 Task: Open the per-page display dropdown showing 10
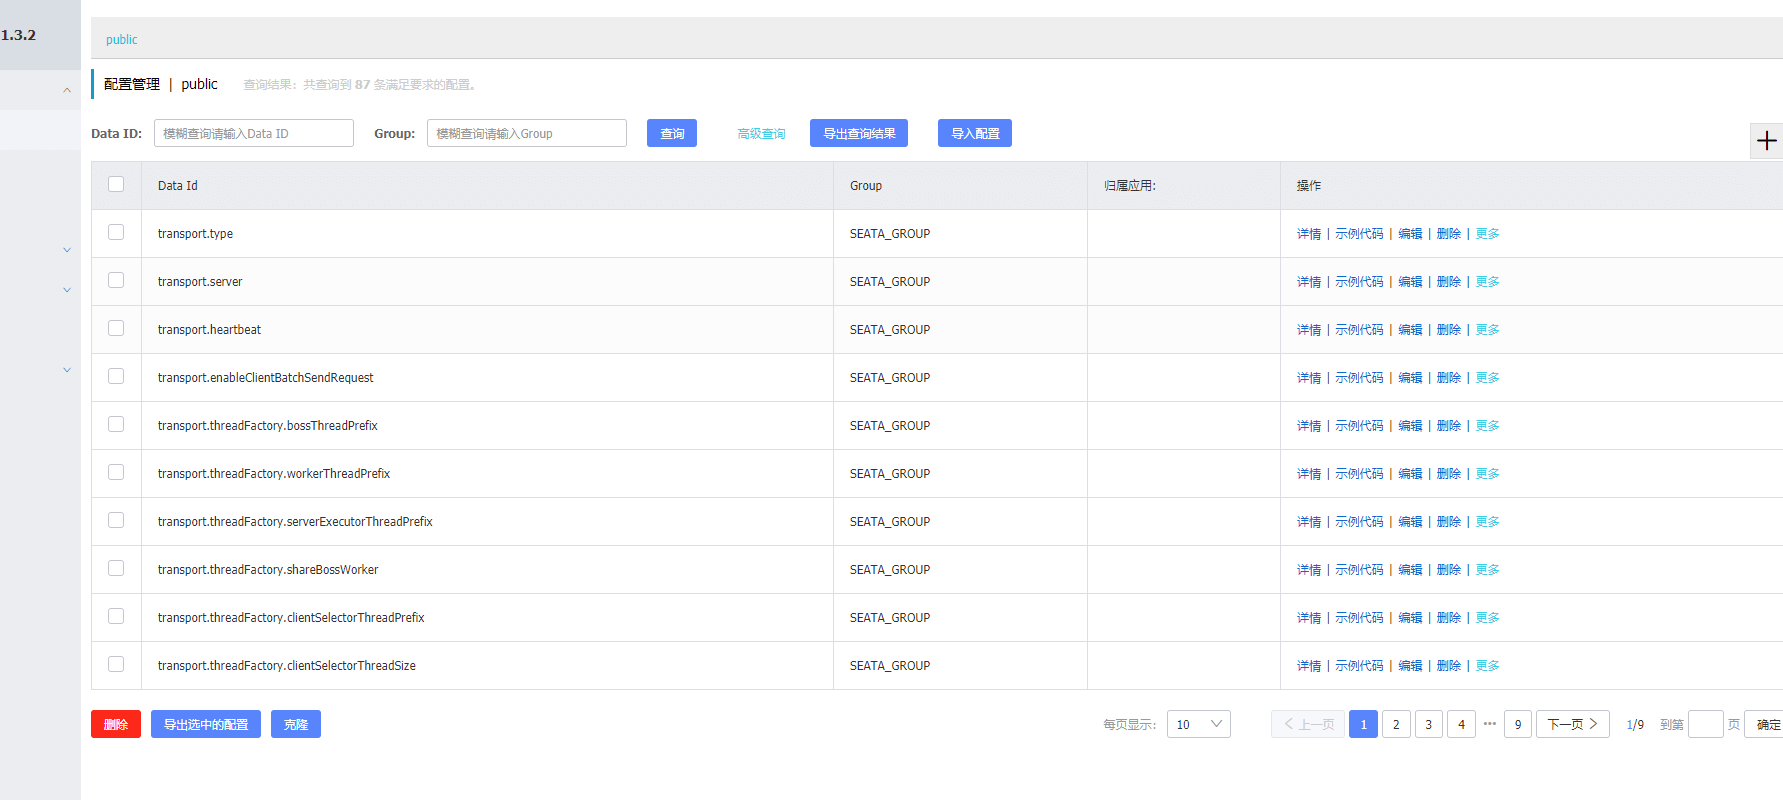[1198, 724]
